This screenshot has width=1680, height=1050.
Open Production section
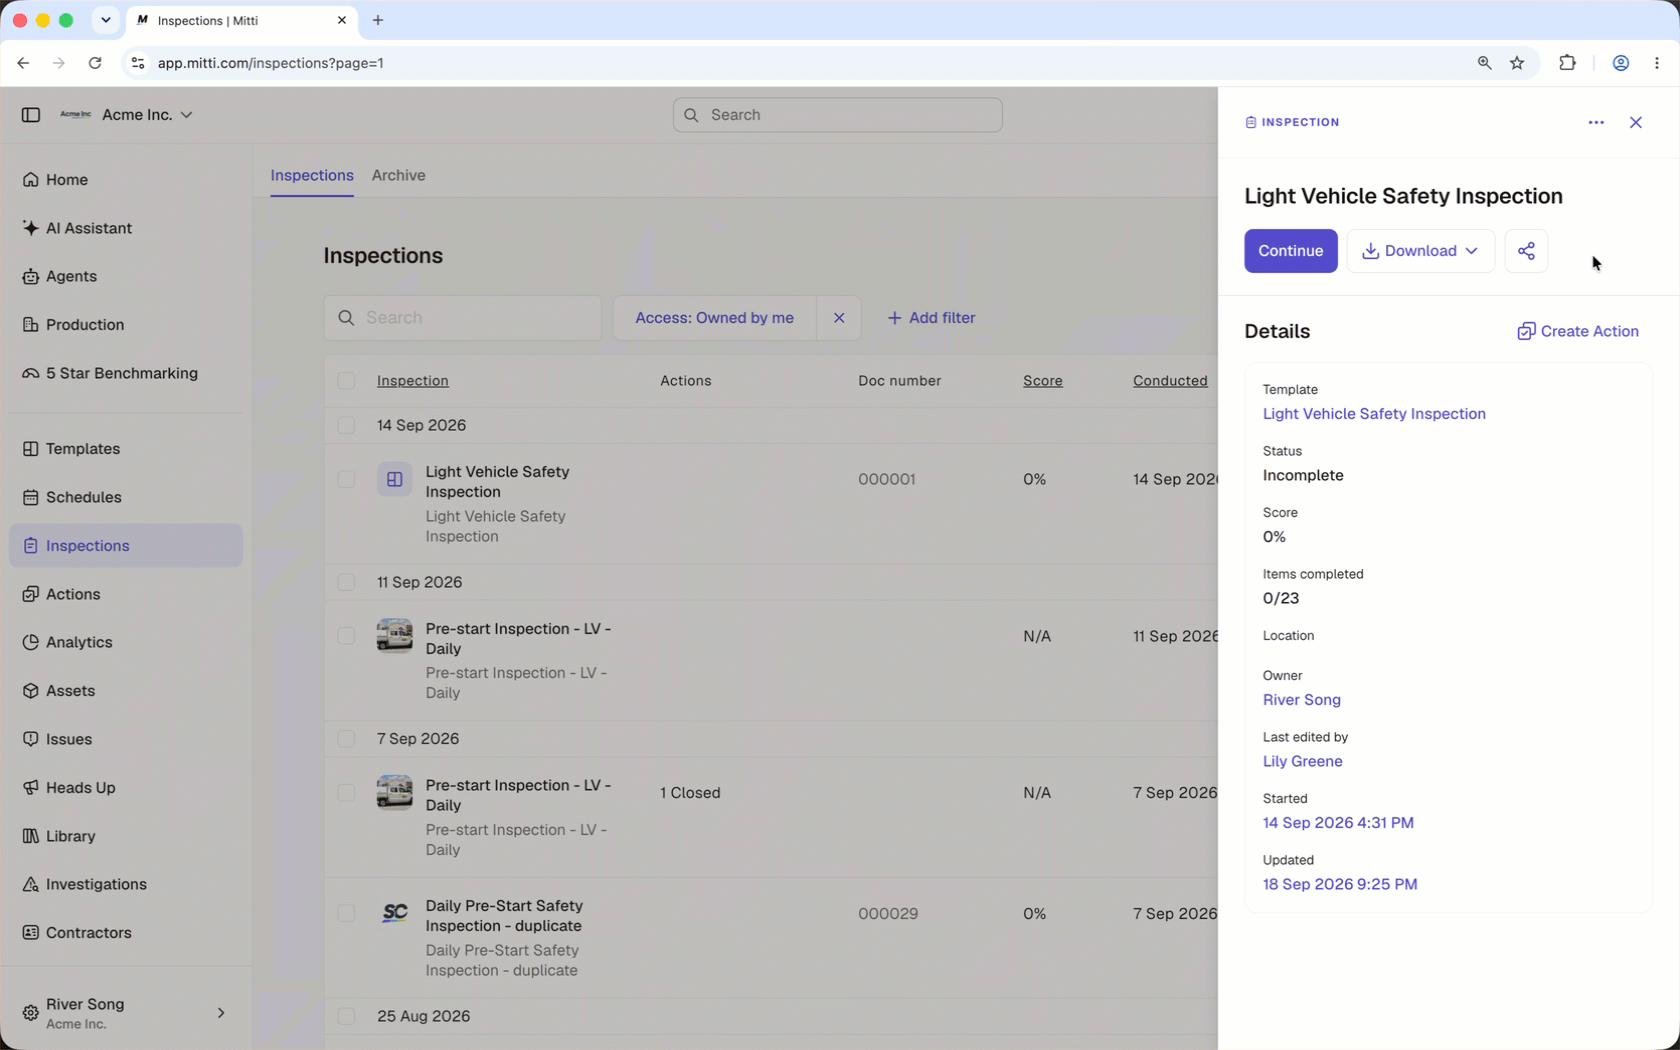click(x=125, y=325)
